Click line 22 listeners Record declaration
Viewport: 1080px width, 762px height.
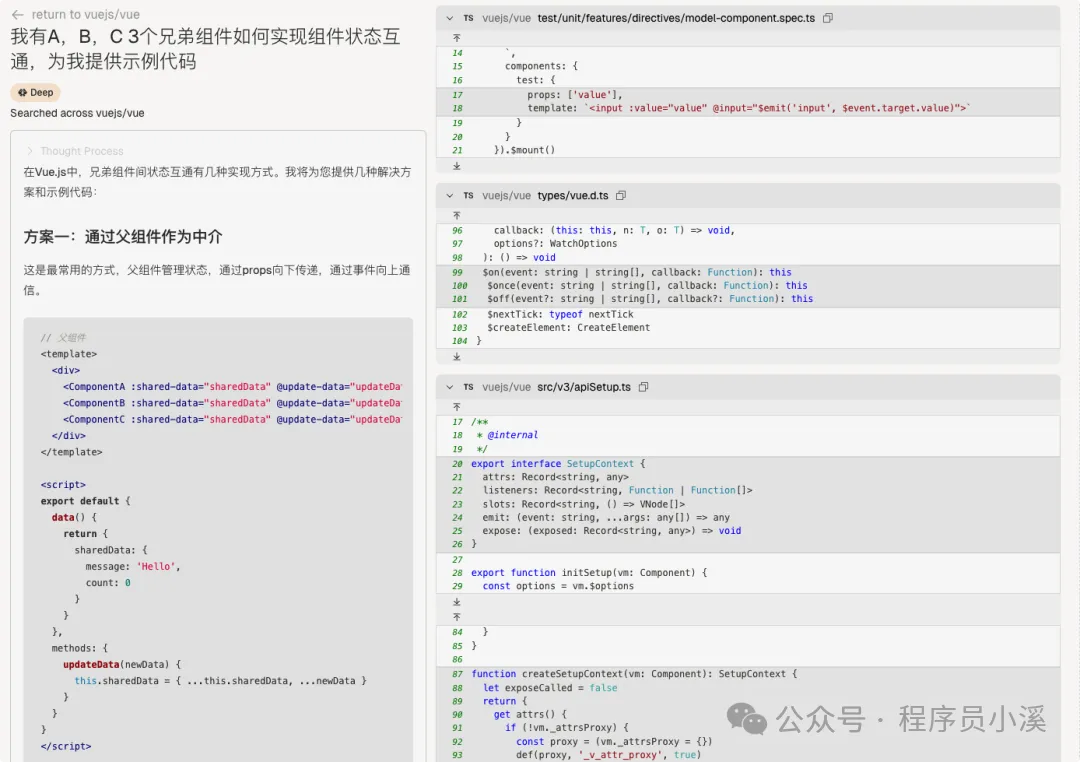617,491
